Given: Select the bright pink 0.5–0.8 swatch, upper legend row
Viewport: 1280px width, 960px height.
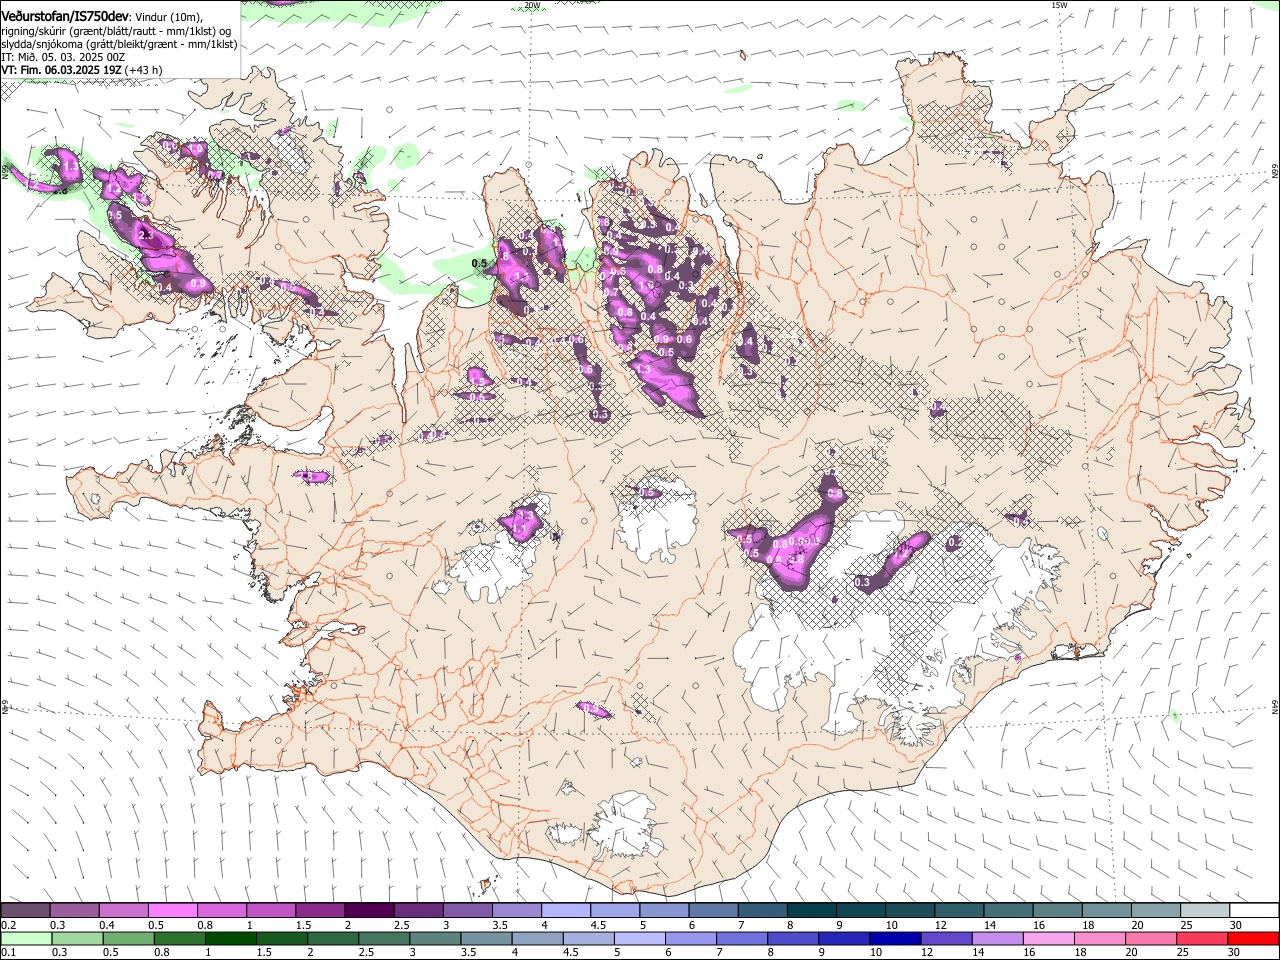Looking at the screenshot, I should pos(172,910).
